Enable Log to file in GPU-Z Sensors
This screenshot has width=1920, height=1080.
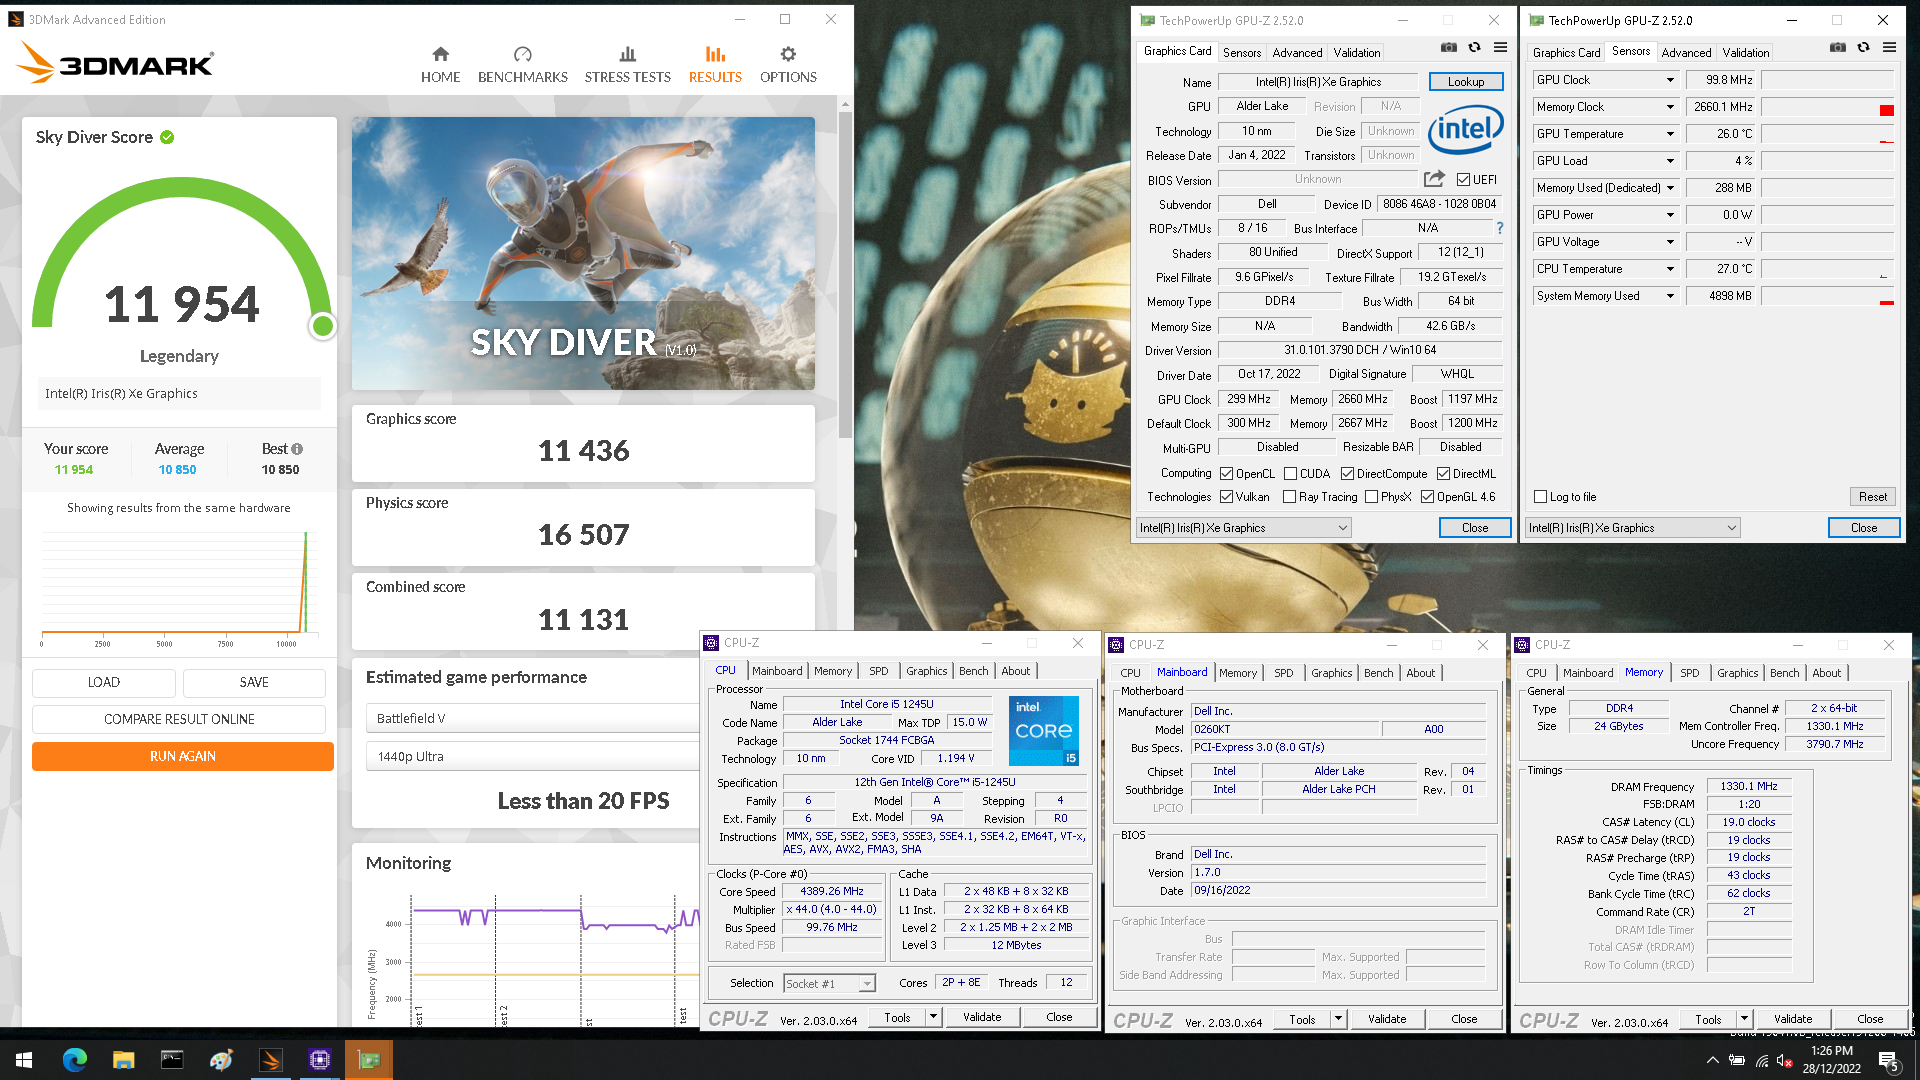pos(1540,497)
